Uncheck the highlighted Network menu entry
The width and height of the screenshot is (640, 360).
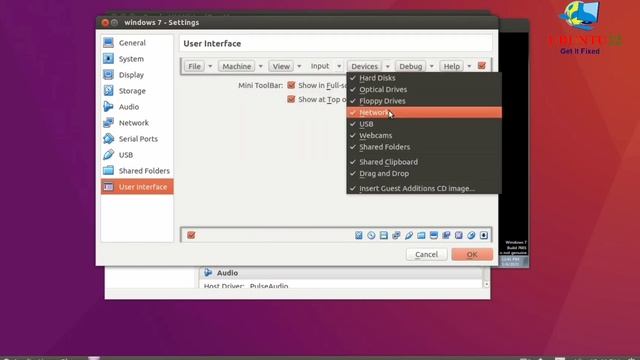(x=424, y=112)
